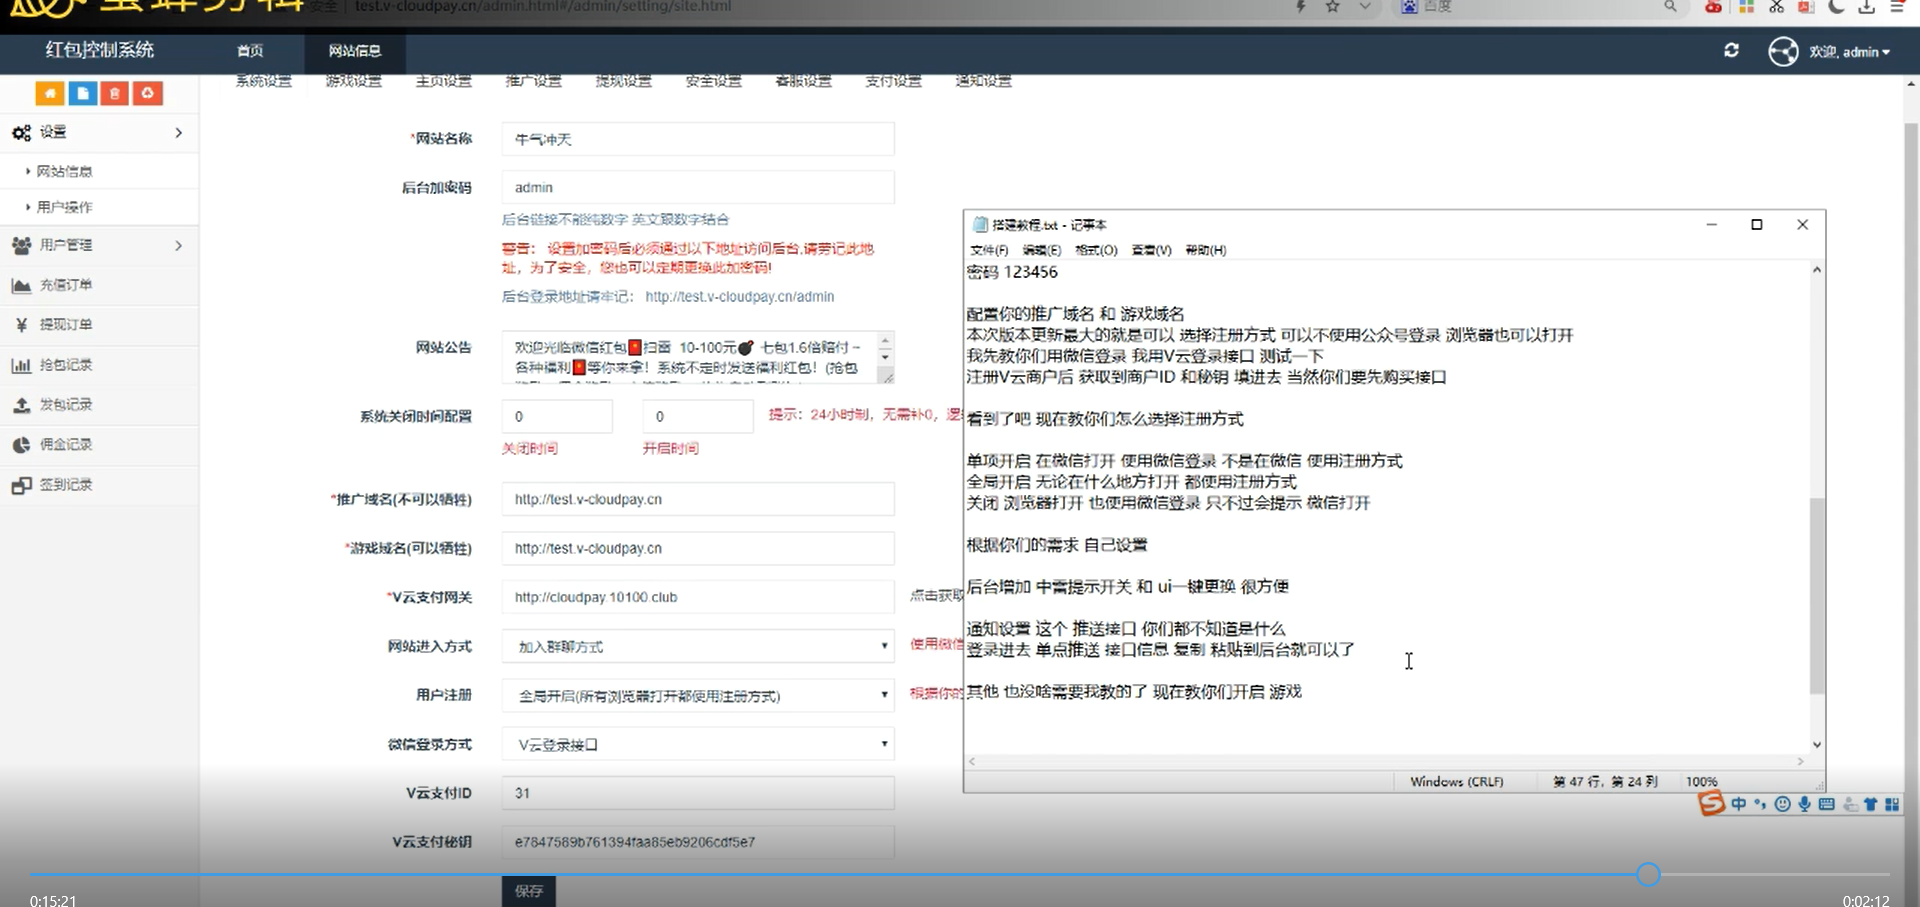1920x907 pixels.
Task: Open the 用户注册 dropdown
Action: [x=698, y=695]
